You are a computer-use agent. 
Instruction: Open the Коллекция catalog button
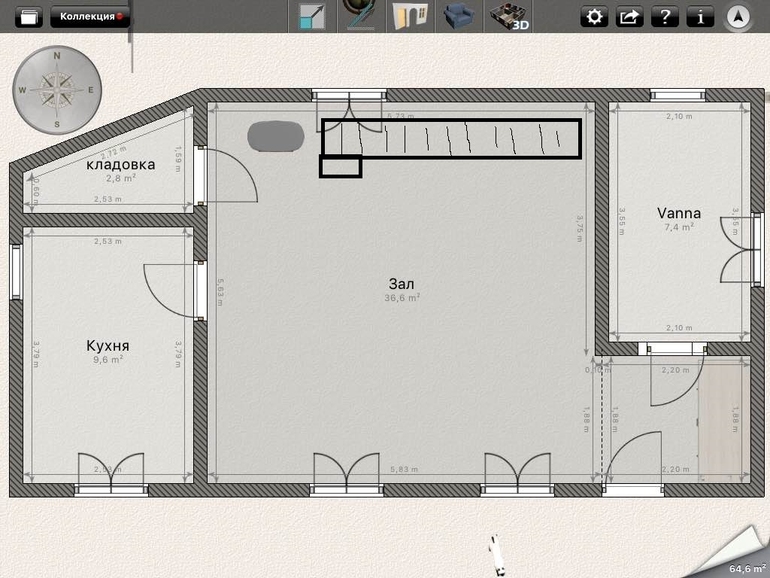point(91,17)
